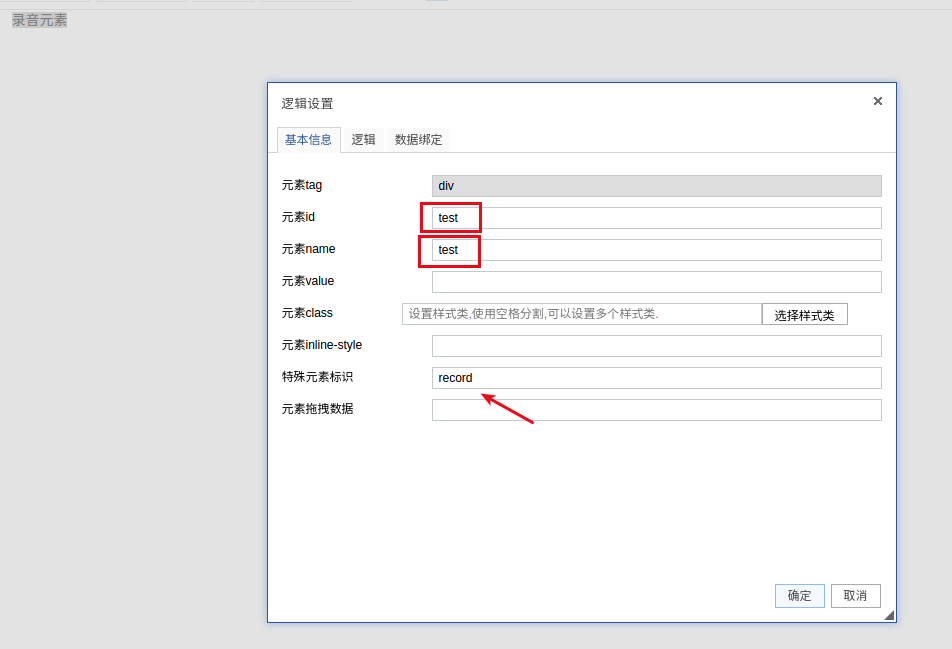Click the 元素tag field showing div

656,186
